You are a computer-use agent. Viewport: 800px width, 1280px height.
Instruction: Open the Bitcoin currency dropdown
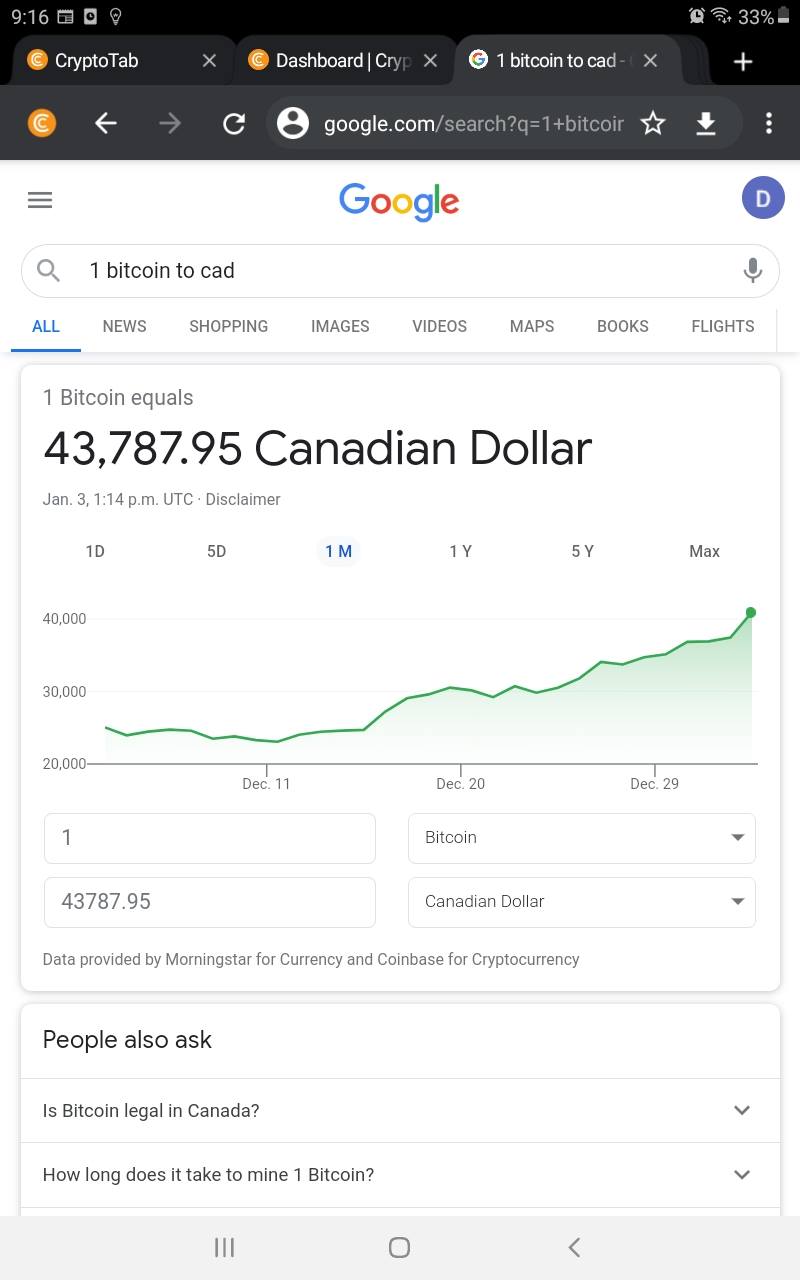(x=582, y=838)
